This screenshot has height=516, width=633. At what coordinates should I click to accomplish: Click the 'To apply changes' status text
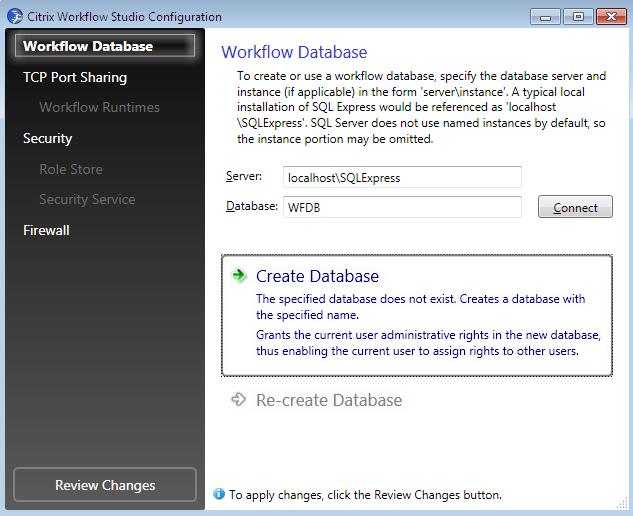coord(365,495)
